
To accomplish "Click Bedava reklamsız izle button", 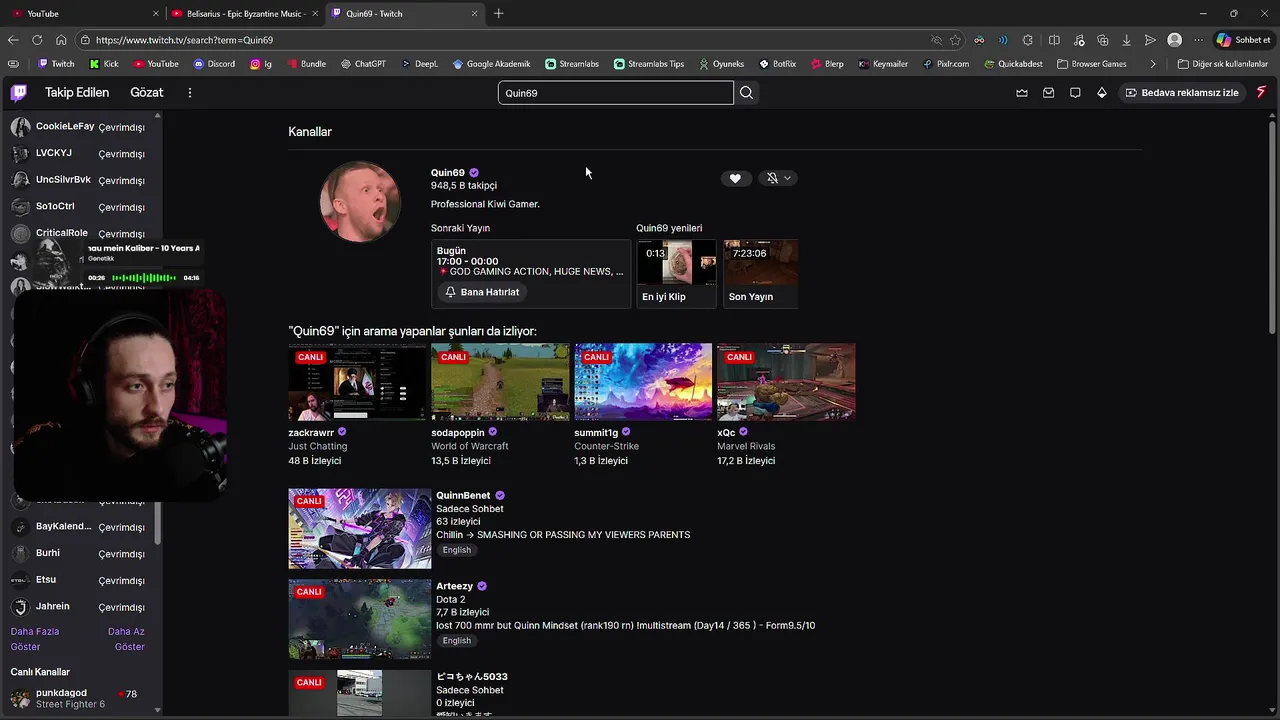I will (x=1181, y=93).
